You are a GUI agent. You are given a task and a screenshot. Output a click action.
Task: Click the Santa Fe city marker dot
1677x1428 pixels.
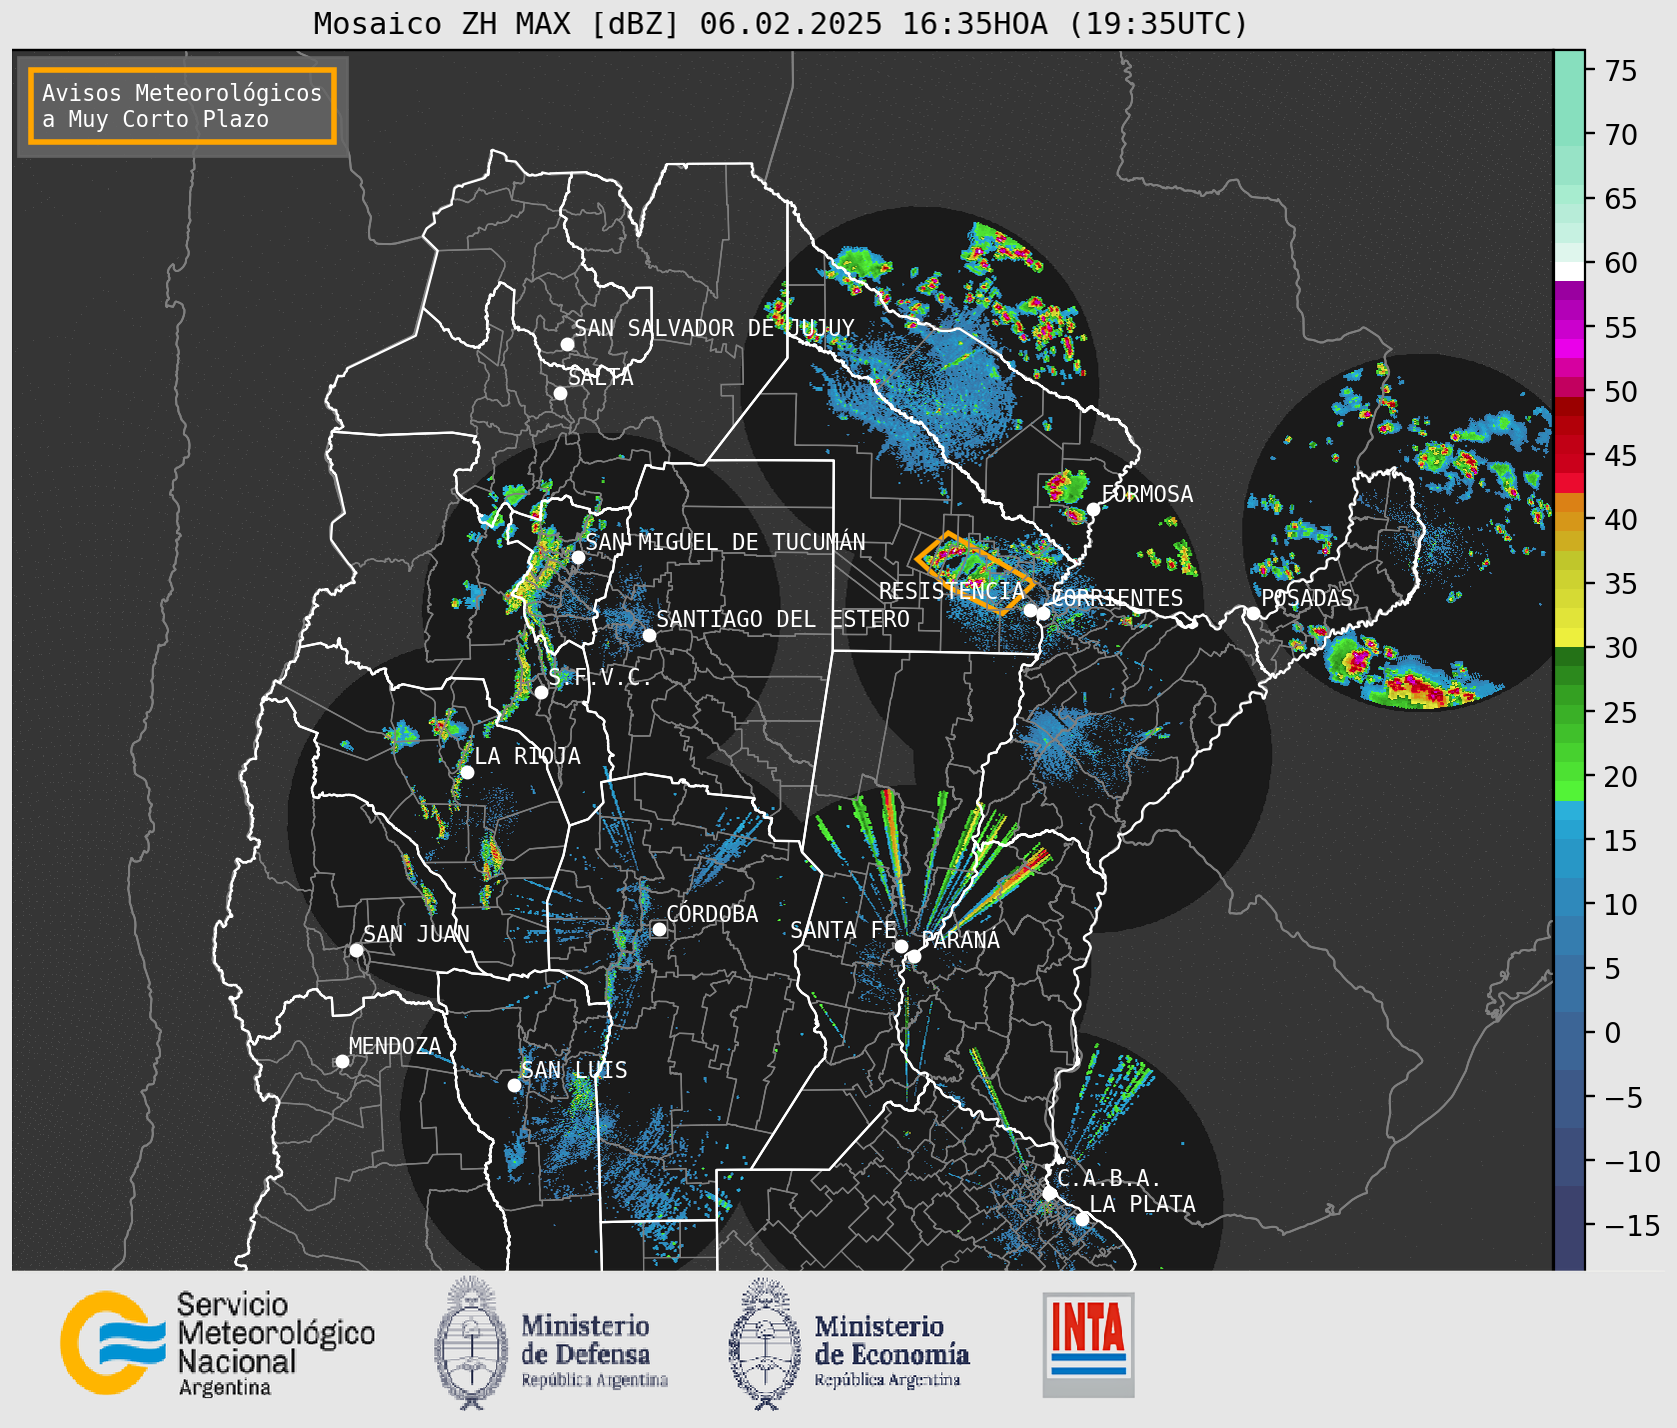(x=901, y=946)
